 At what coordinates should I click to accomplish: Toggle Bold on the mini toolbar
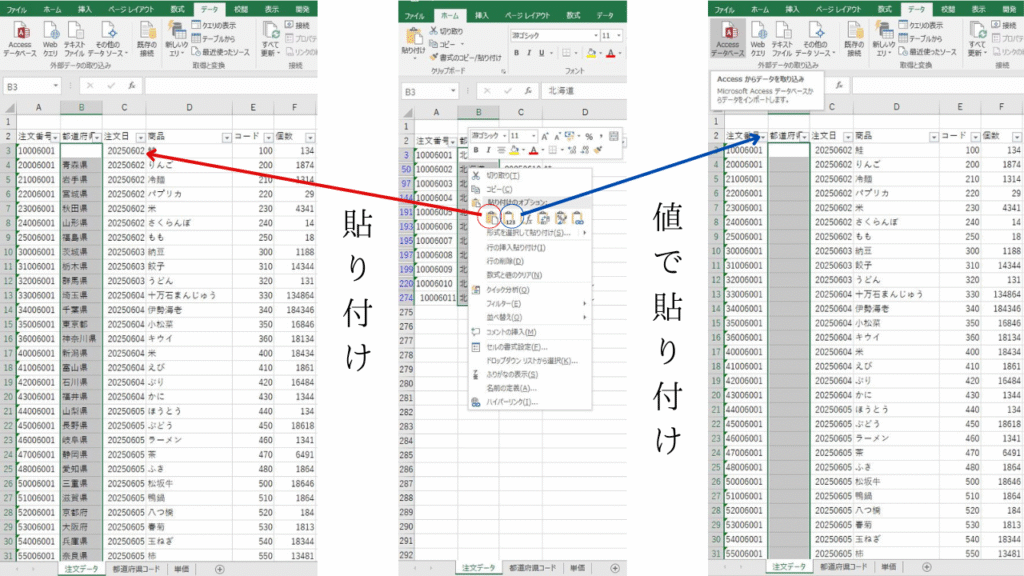pos(476,150)
